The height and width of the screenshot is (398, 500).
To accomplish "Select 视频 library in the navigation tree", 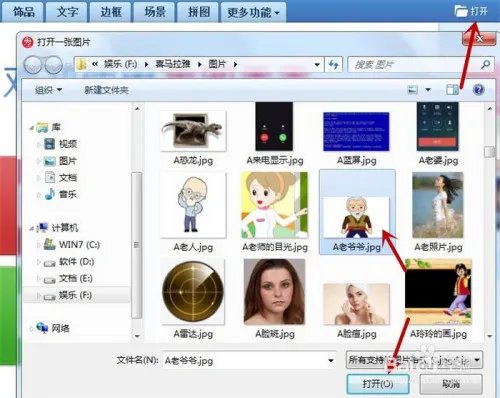I will [x=60, y=144].
